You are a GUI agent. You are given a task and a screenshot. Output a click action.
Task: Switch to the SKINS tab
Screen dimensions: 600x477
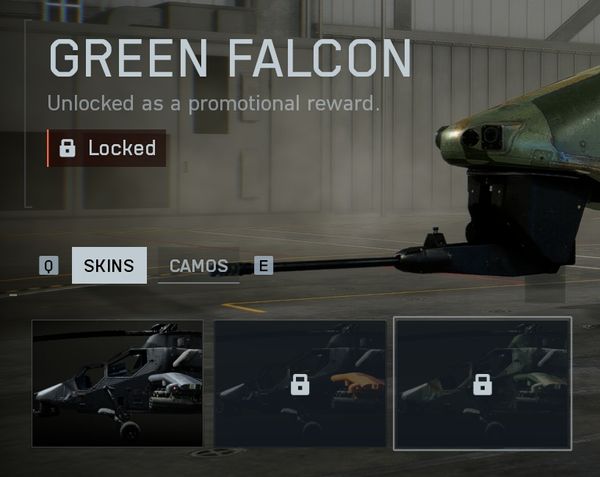click(109, 265)
